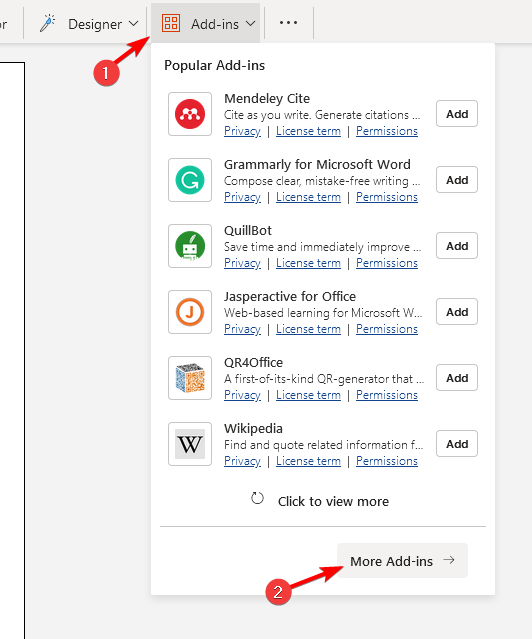Click the Grammarly add-in icon
Viewport: 532px width, 639px height.
coord(190,180)
